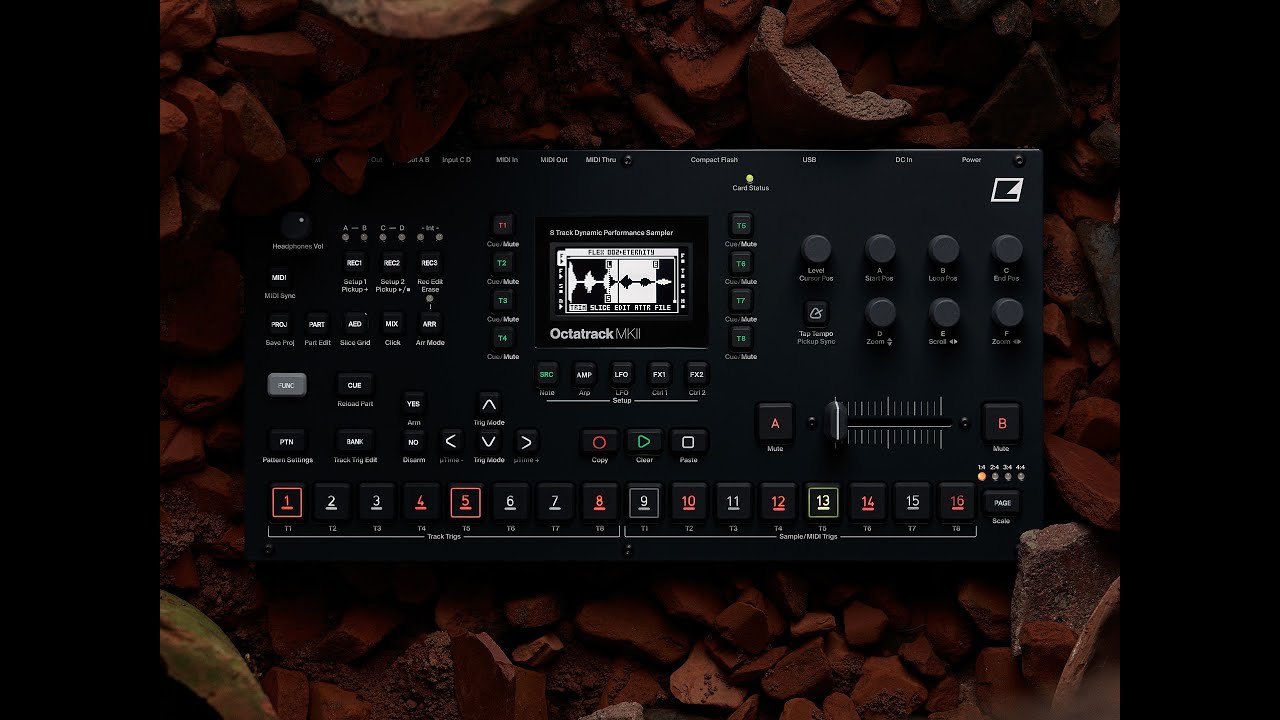Click the Level Cursor Pos knob
Image resolution: width=1280 pixels, height=720 pixels.
point(817,249)
